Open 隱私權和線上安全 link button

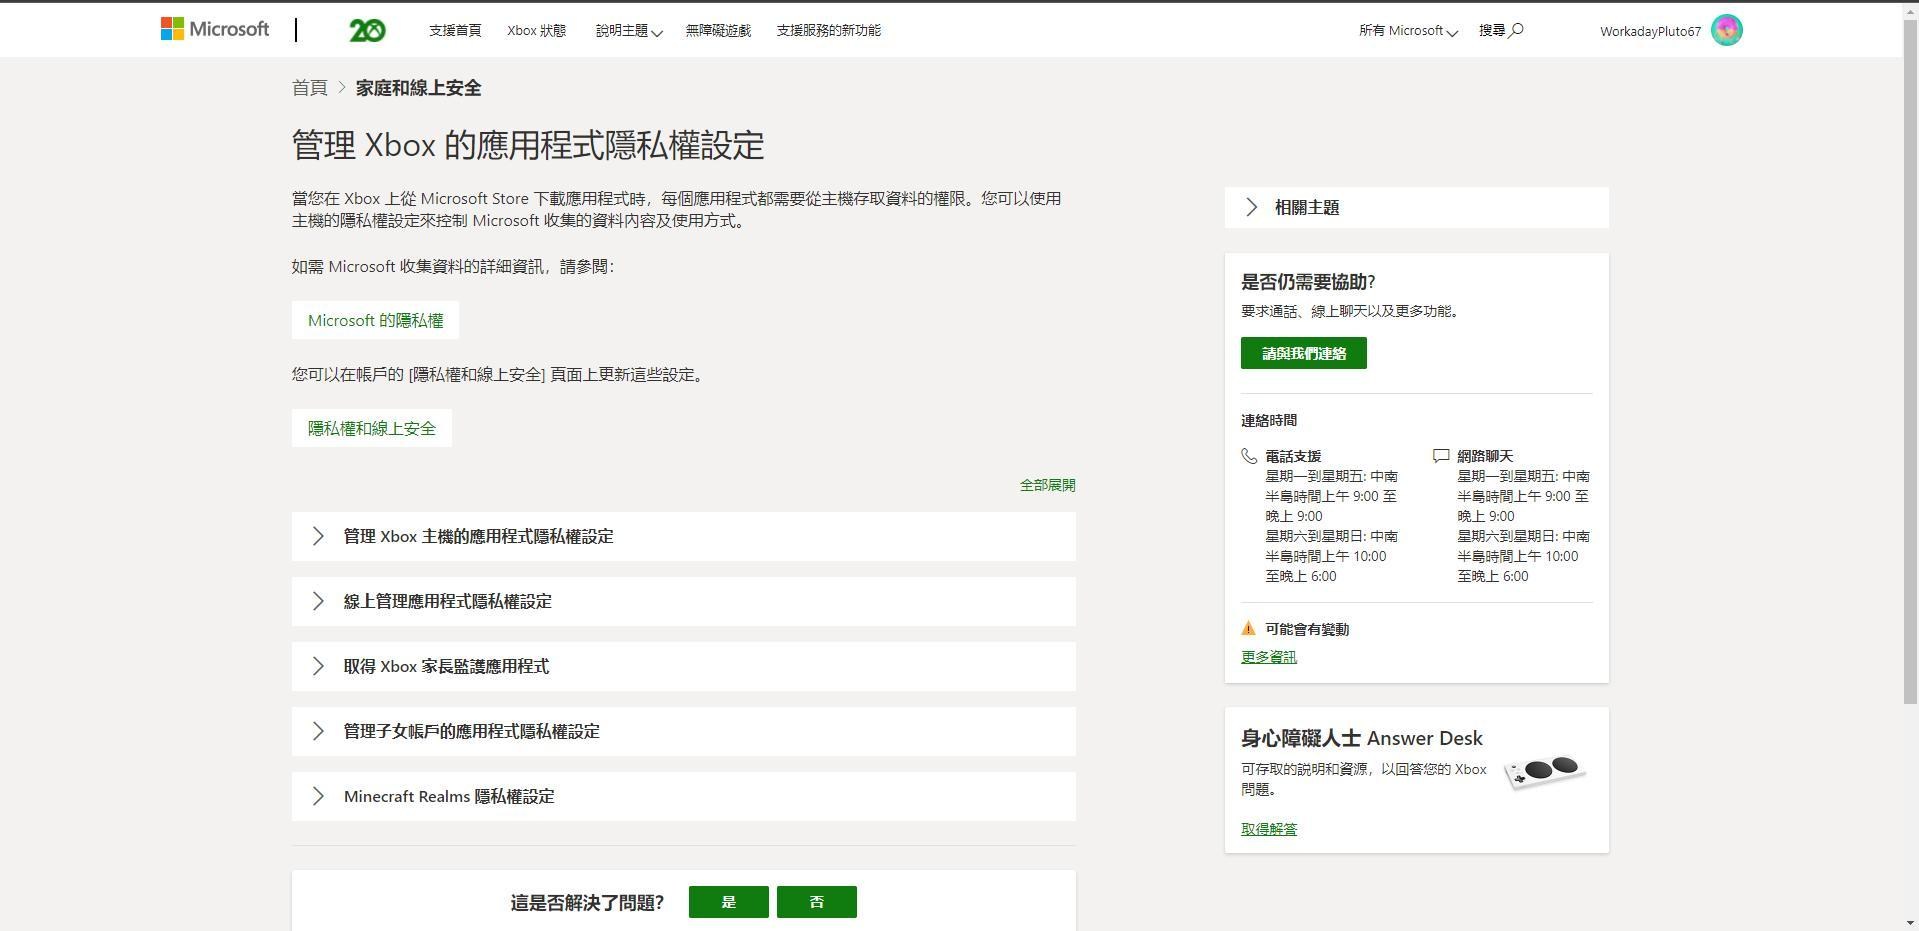[372, 428]
